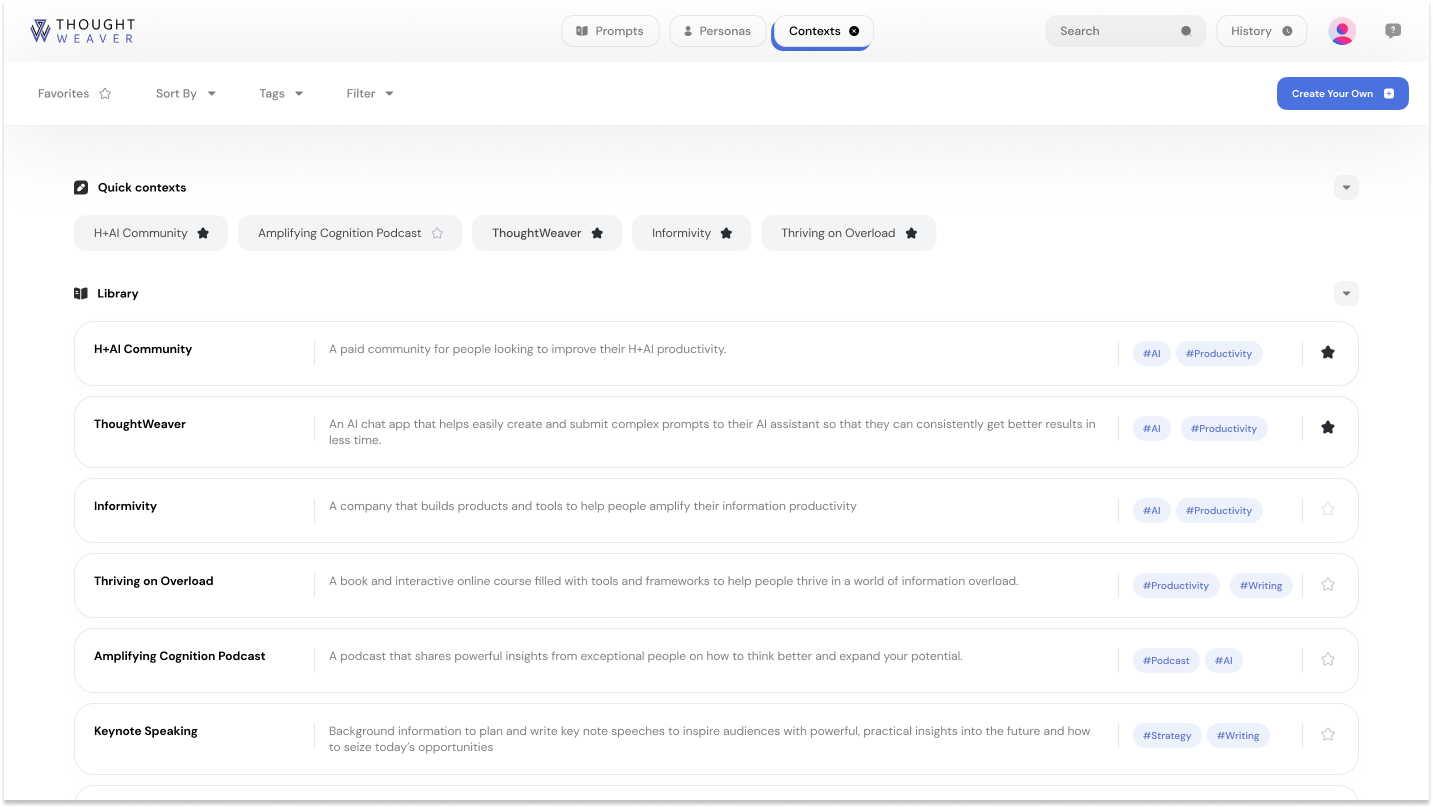Favorite Amplifying Cognition Podcast quick context star
The image size is (1433, 808).
437,233
